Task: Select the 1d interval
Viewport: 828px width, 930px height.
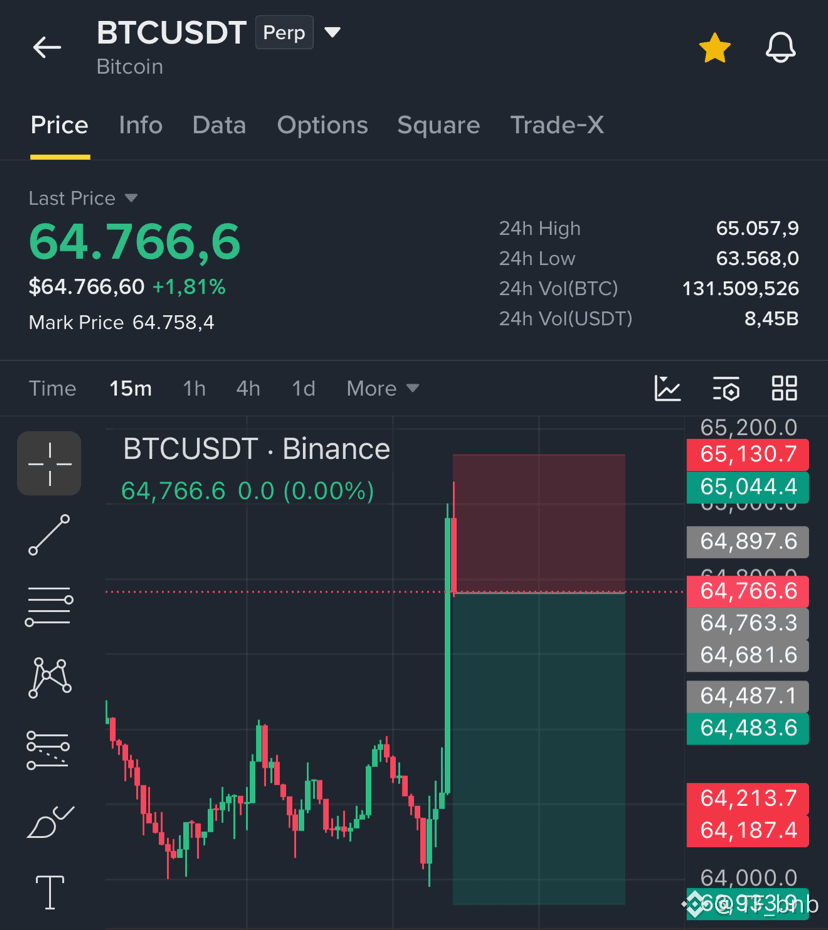Action: [x=303, y=388]
